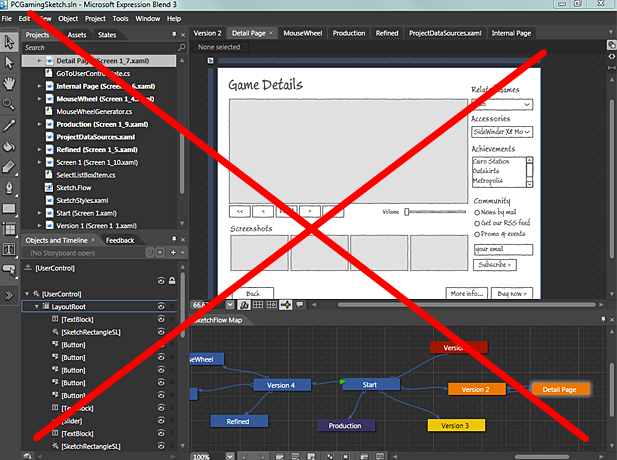This screenshot has height=460, width=617.
Task: Pin the SketchFlow Map panel
Action: (603, 320)
